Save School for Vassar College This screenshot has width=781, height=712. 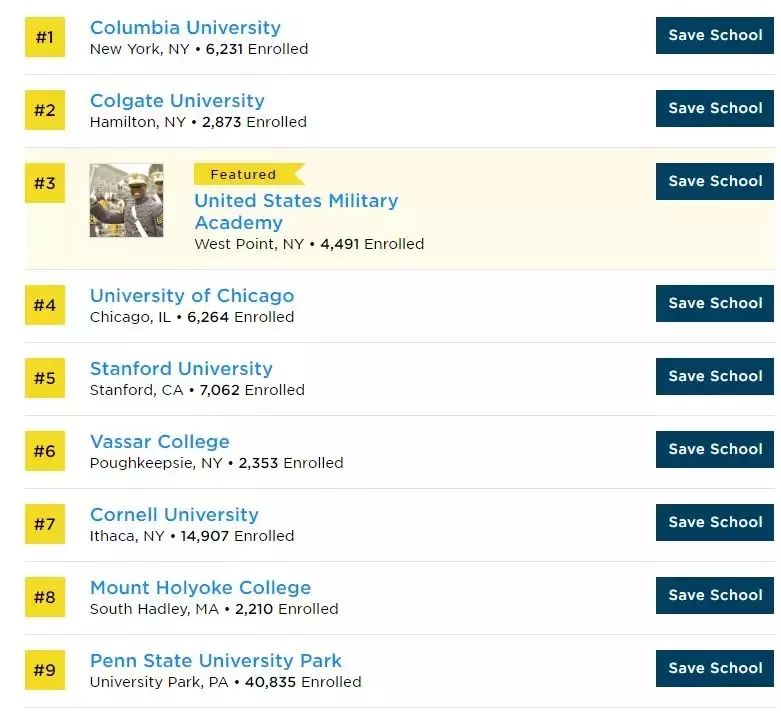click(714, 449)
